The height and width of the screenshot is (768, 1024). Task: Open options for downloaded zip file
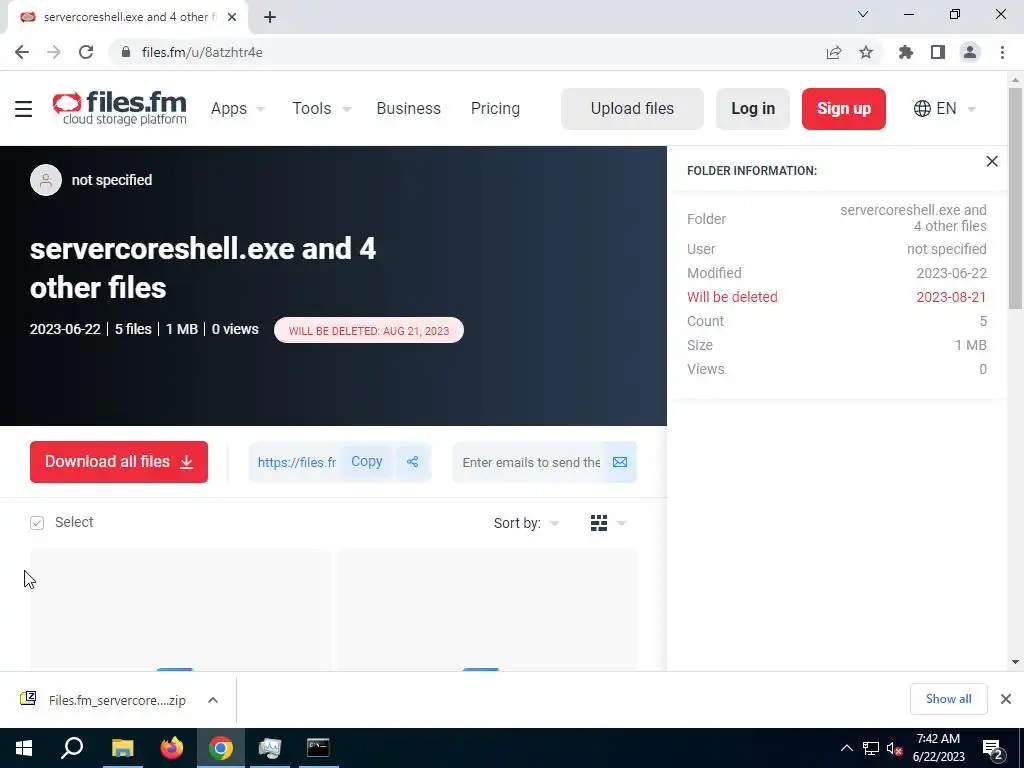point(213,700)
